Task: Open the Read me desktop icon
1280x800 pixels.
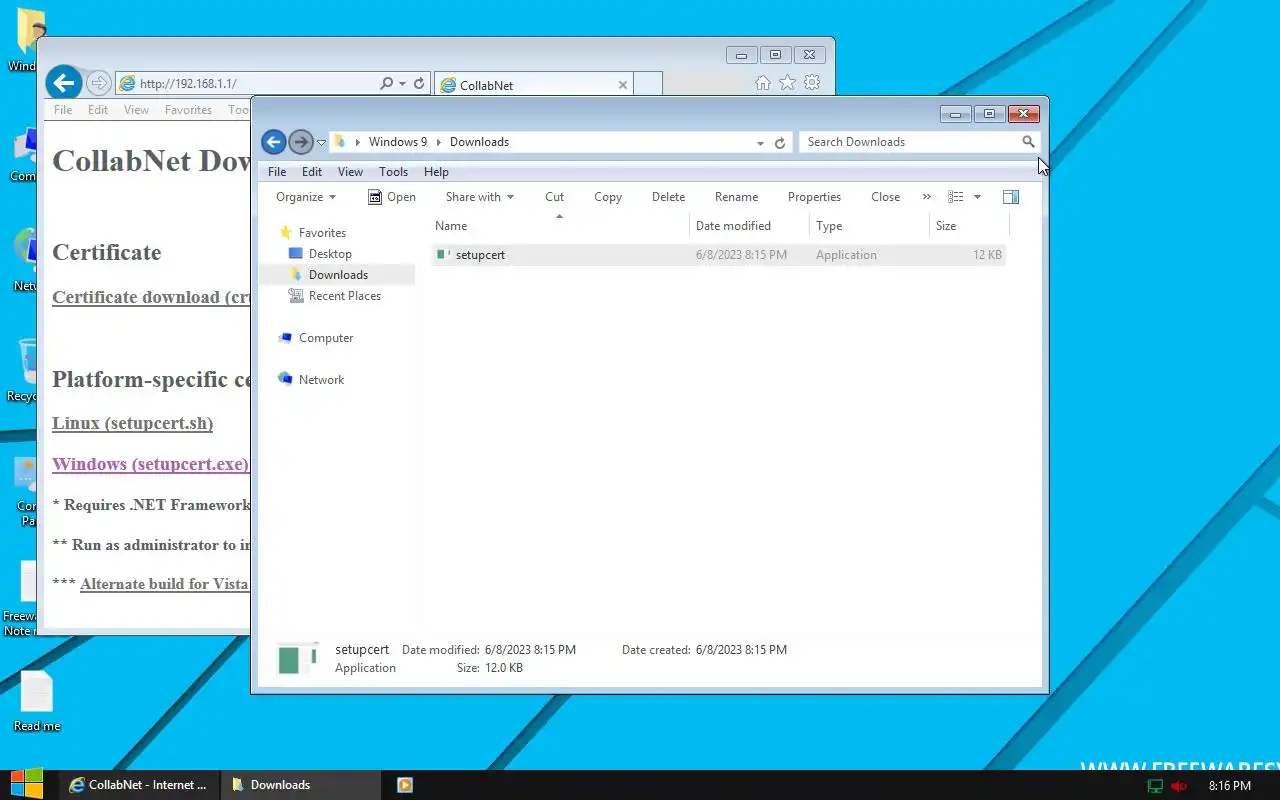Action: (37, 702)
